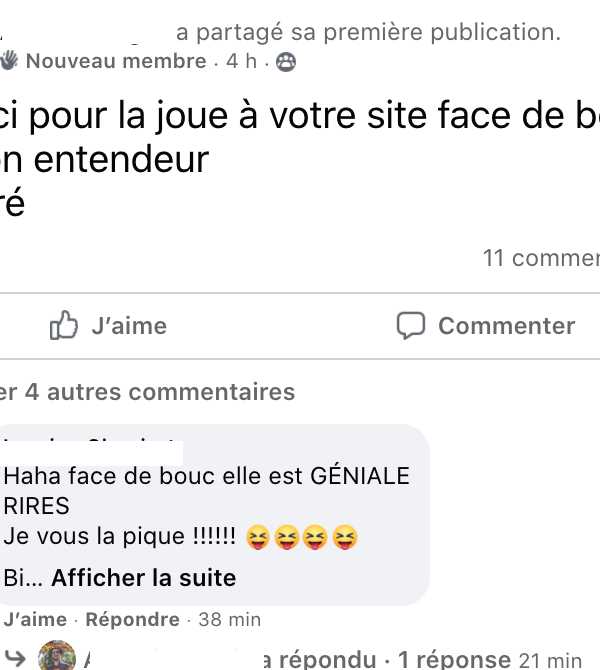Click Répondre under the comment
The width and height of the screenshot is (600, 670).
point(132,619)
